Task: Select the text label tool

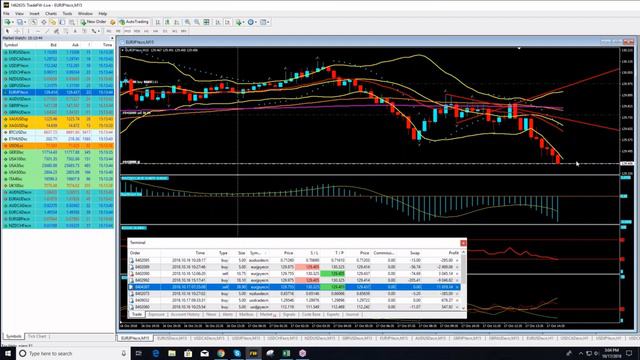Action: tap(84, 31)
